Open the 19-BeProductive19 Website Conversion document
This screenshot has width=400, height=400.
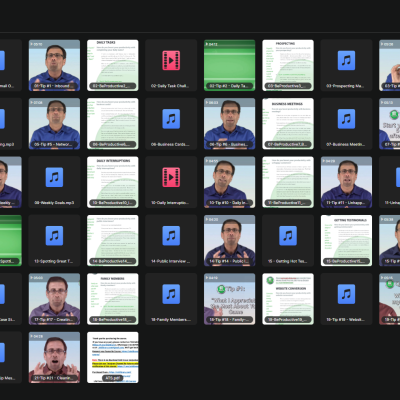(x=288, y=299)
